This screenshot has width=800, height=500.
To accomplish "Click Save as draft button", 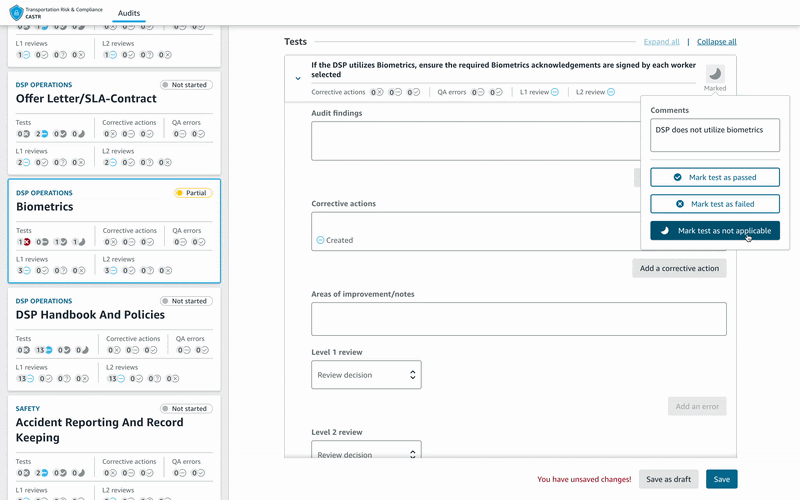I will point(668,479).
